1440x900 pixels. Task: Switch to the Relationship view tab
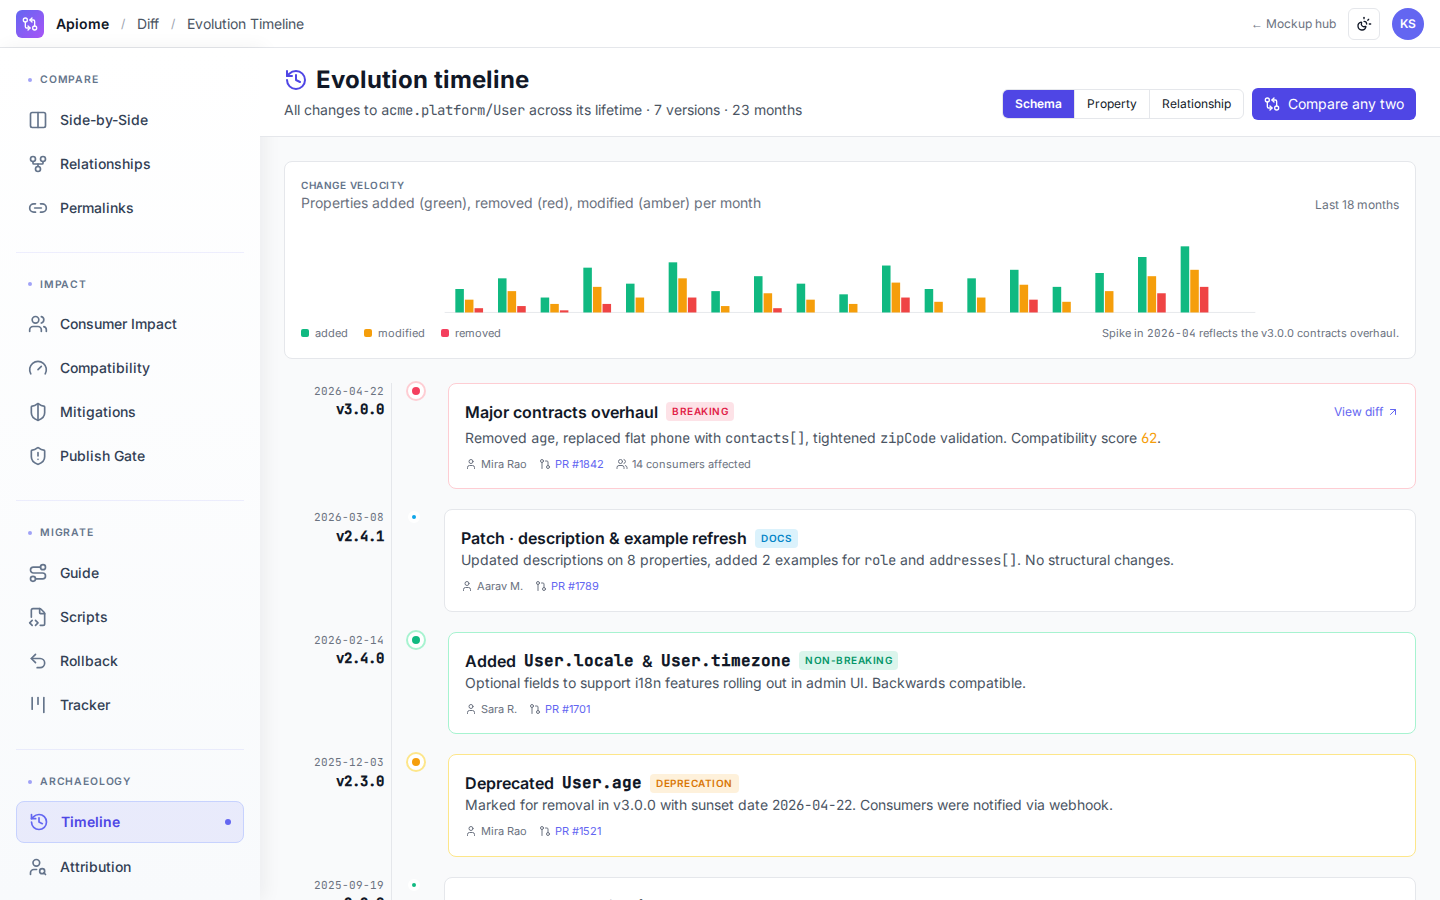(1196, 104)
